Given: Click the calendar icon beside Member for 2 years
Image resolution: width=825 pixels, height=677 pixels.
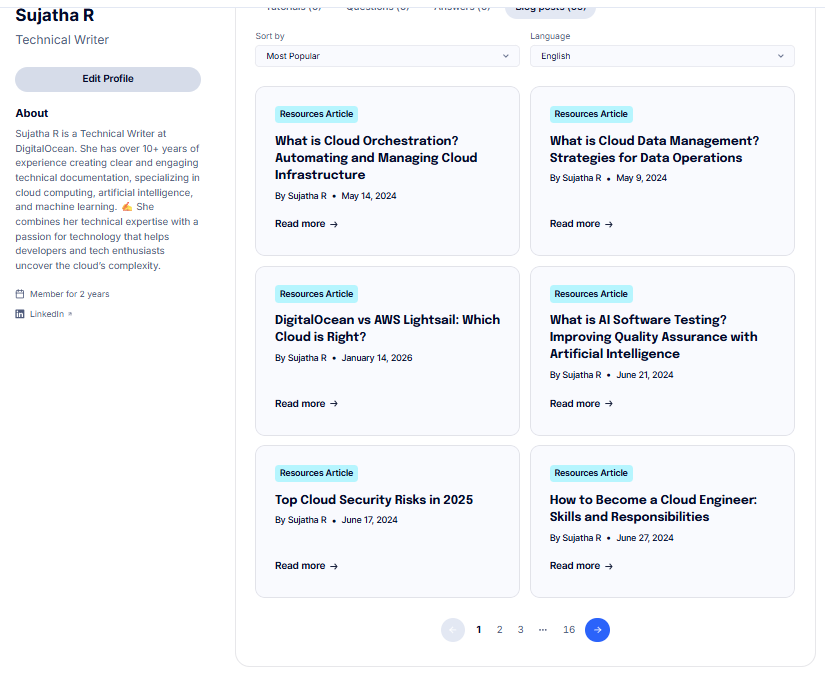Looking at the screenshot, I should click(x=20, y=294).
